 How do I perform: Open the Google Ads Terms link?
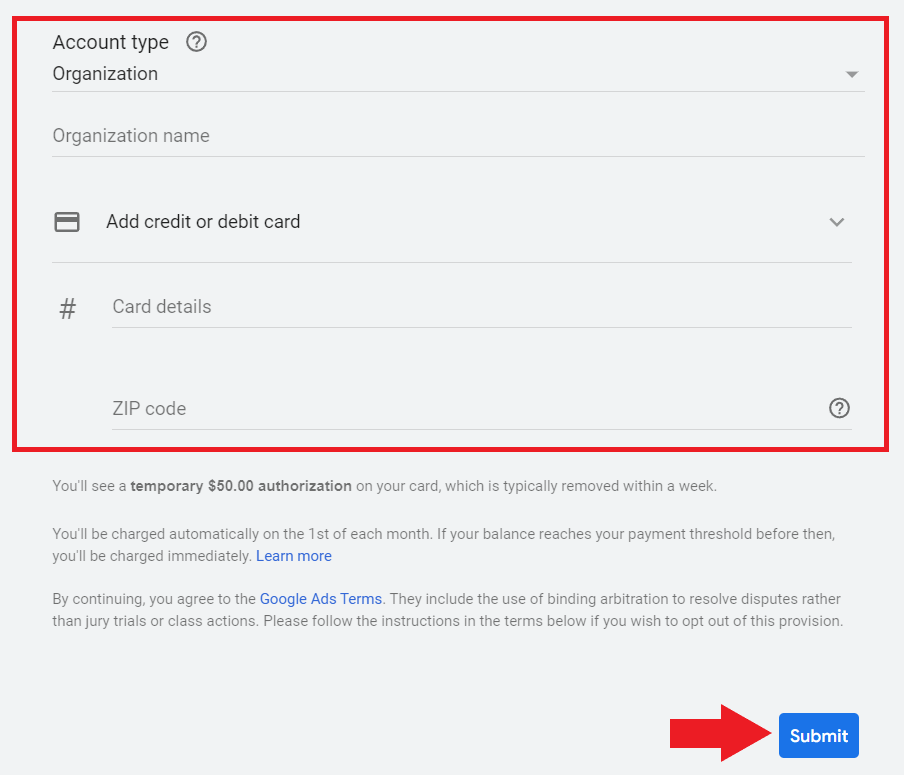pyautogui.click(x=320, y=598)
